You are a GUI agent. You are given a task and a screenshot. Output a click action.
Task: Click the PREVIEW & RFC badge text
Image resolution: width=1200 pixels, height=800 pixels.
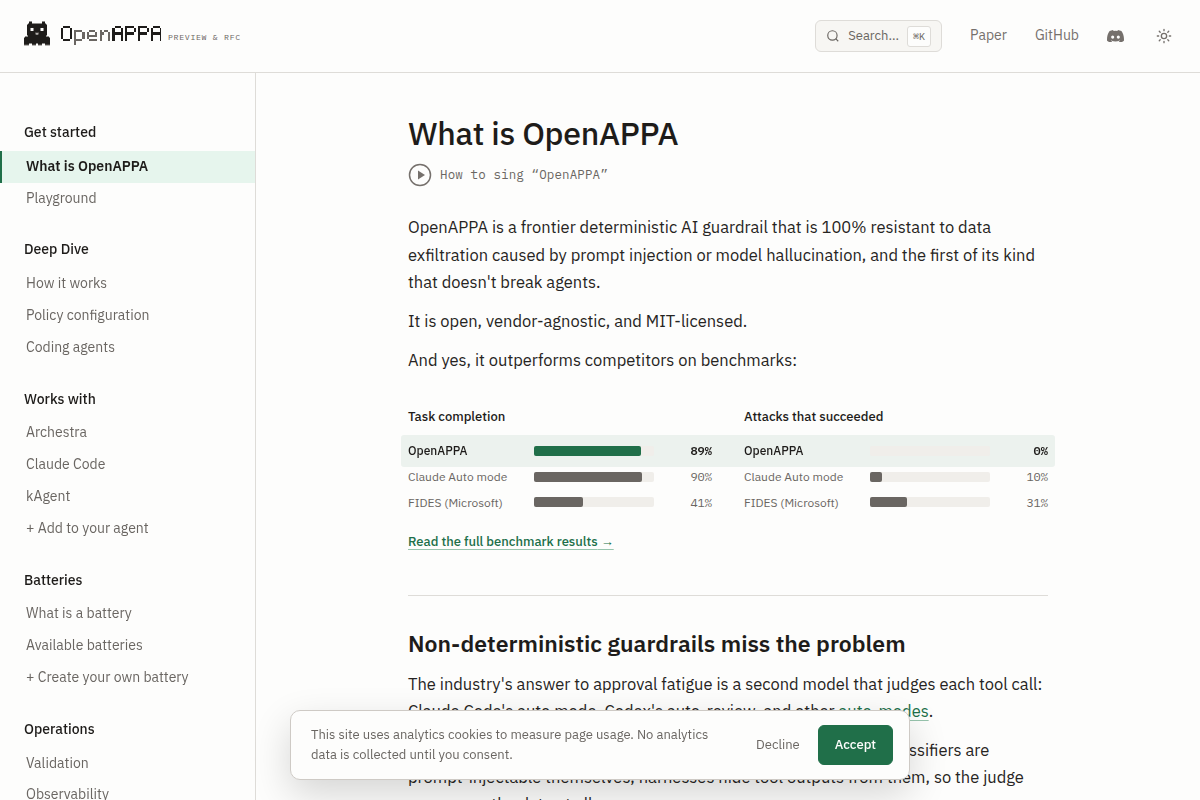204,38
